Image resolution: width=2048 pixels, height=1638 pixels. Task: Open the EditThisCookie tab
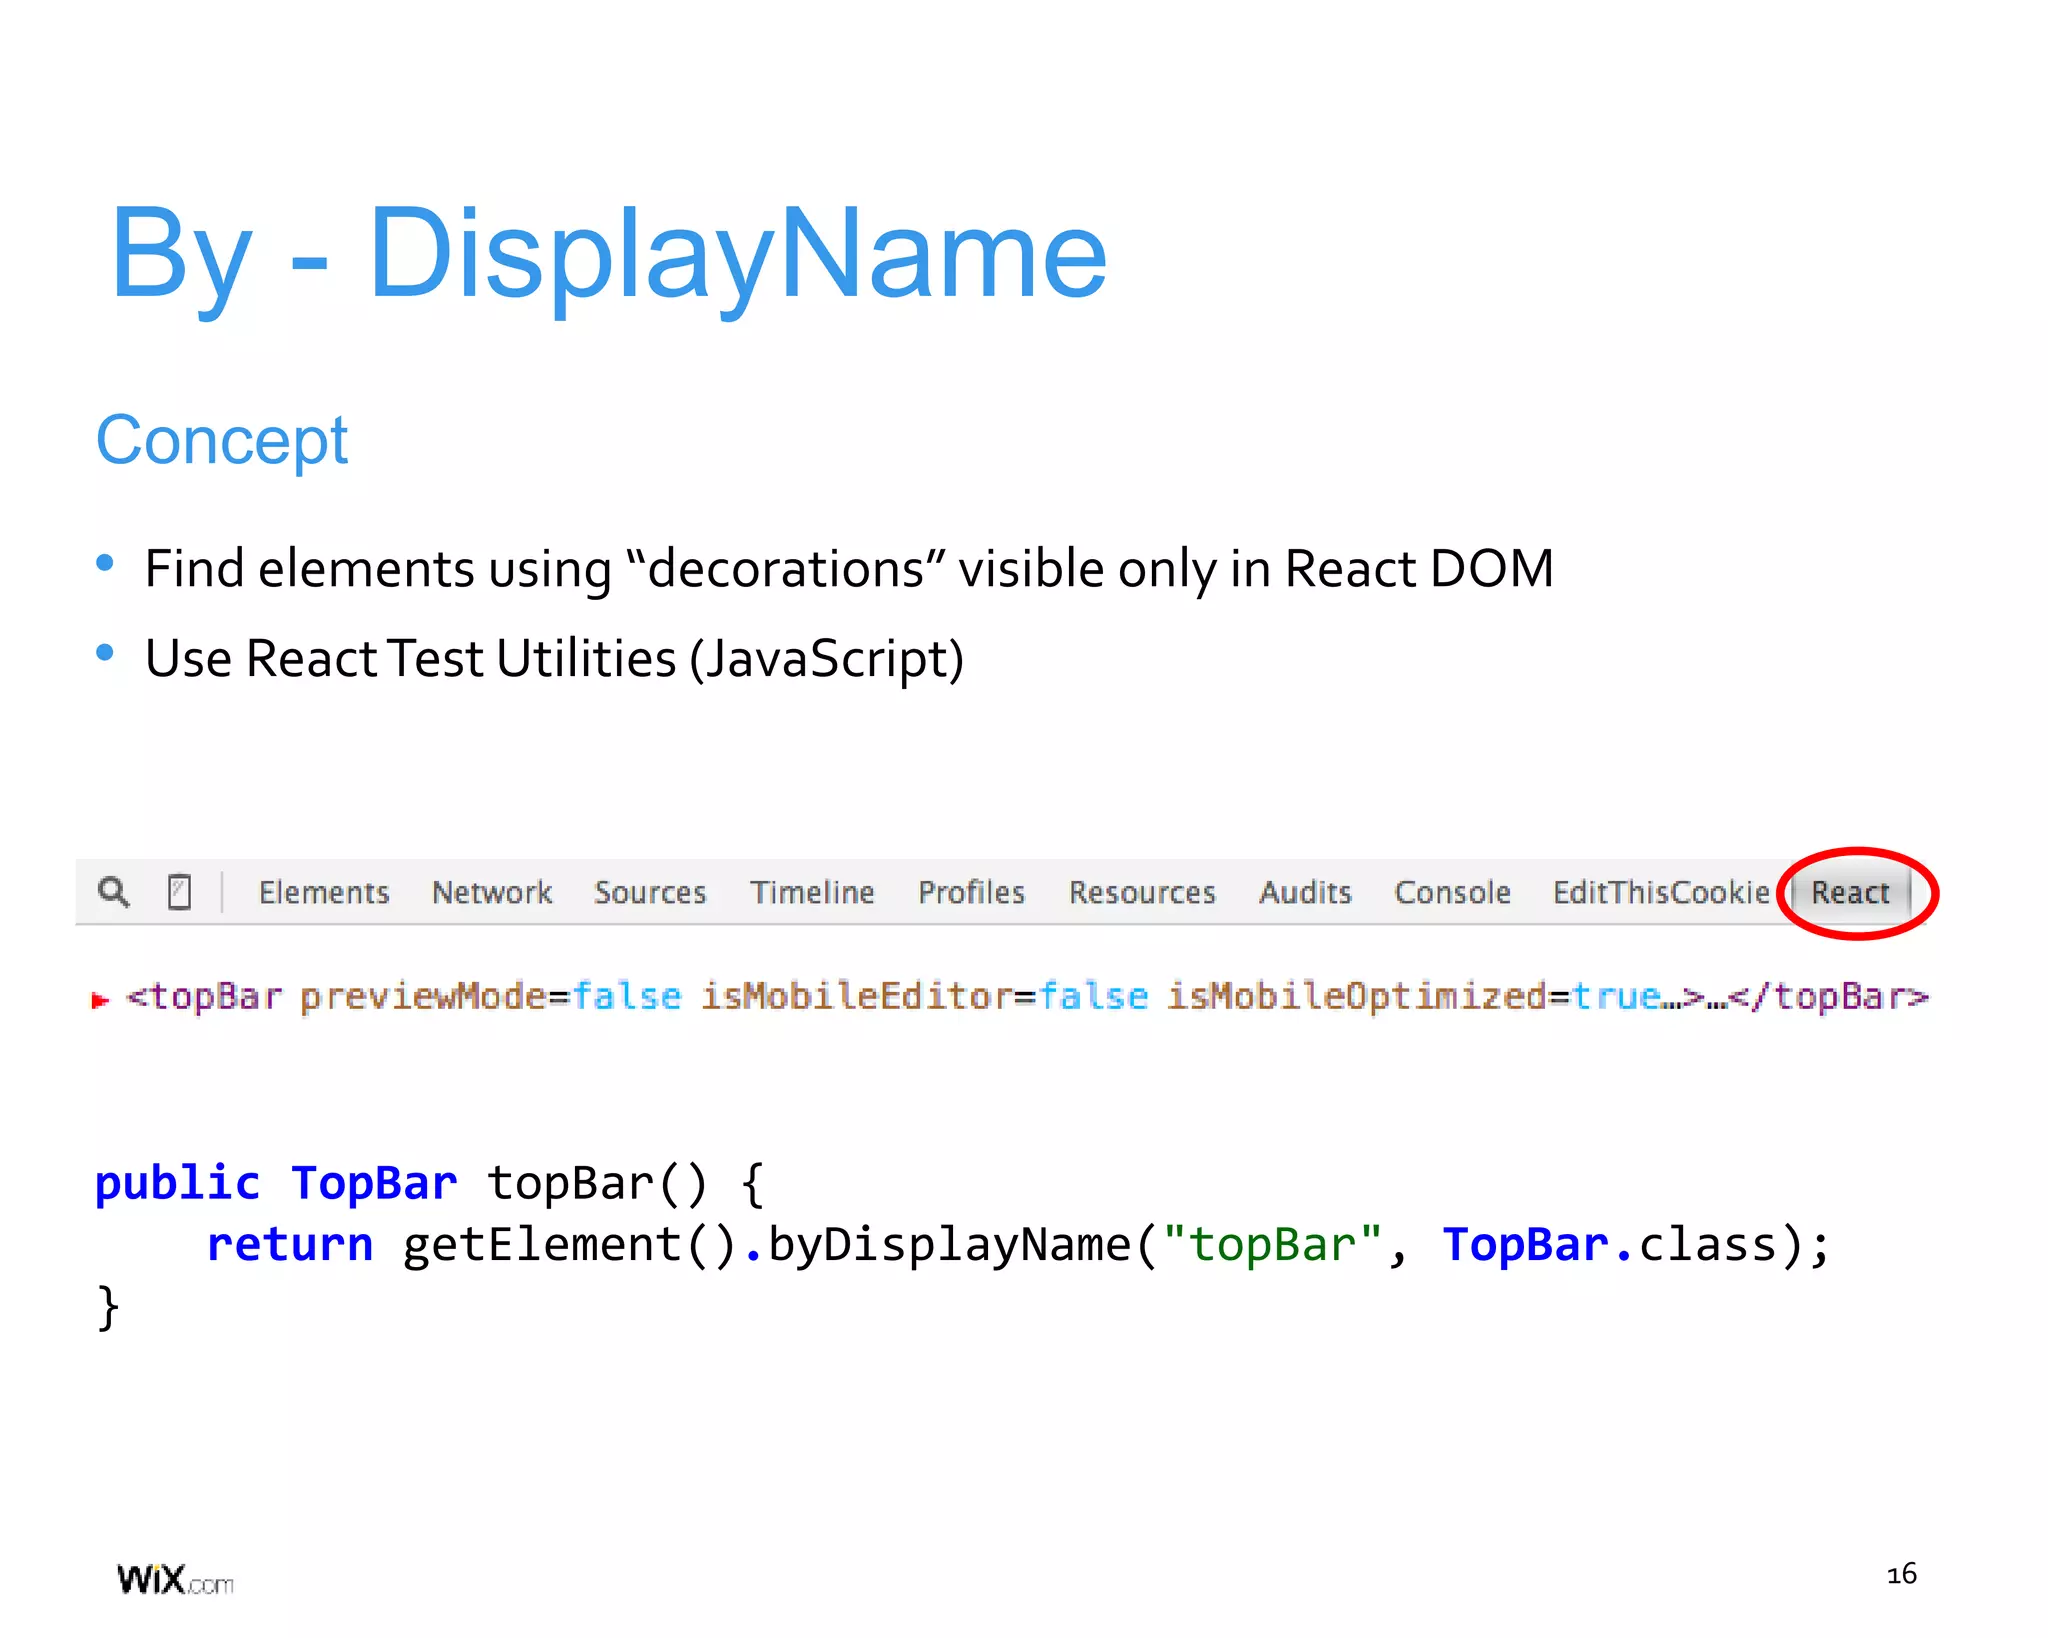[x=1661, y=892]
